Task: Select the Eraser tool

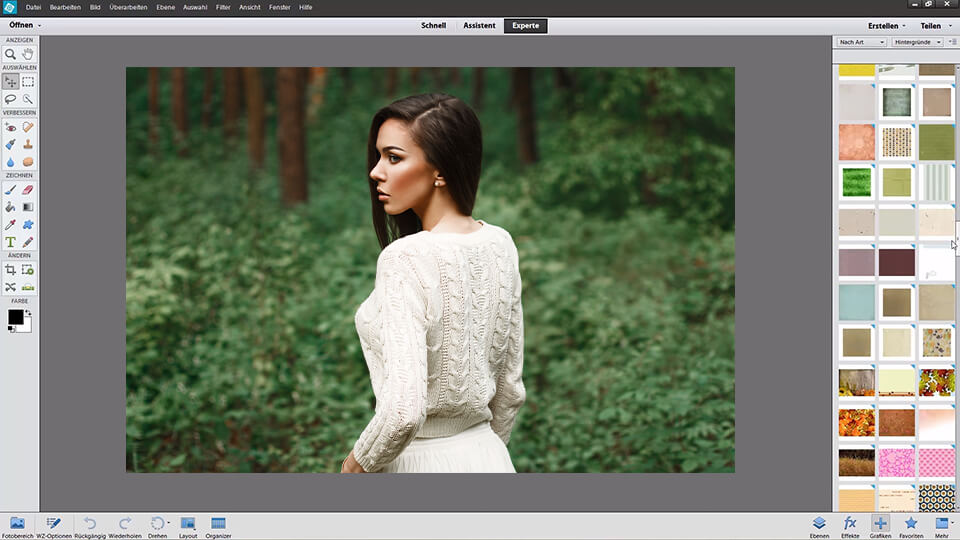Action: coord(28,190)
